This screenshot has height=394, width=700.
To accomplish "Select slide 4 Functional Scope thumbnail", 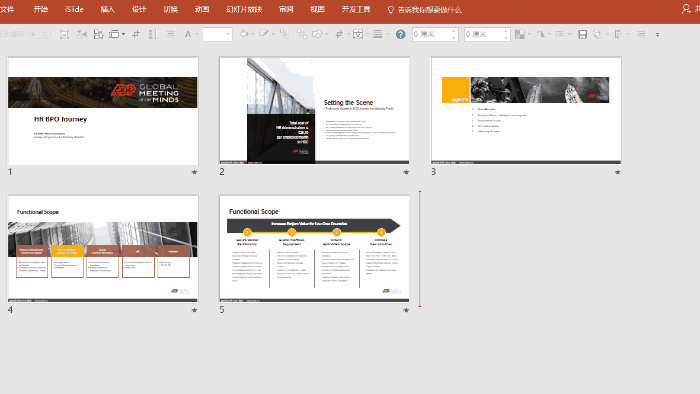I will (103, 249).
